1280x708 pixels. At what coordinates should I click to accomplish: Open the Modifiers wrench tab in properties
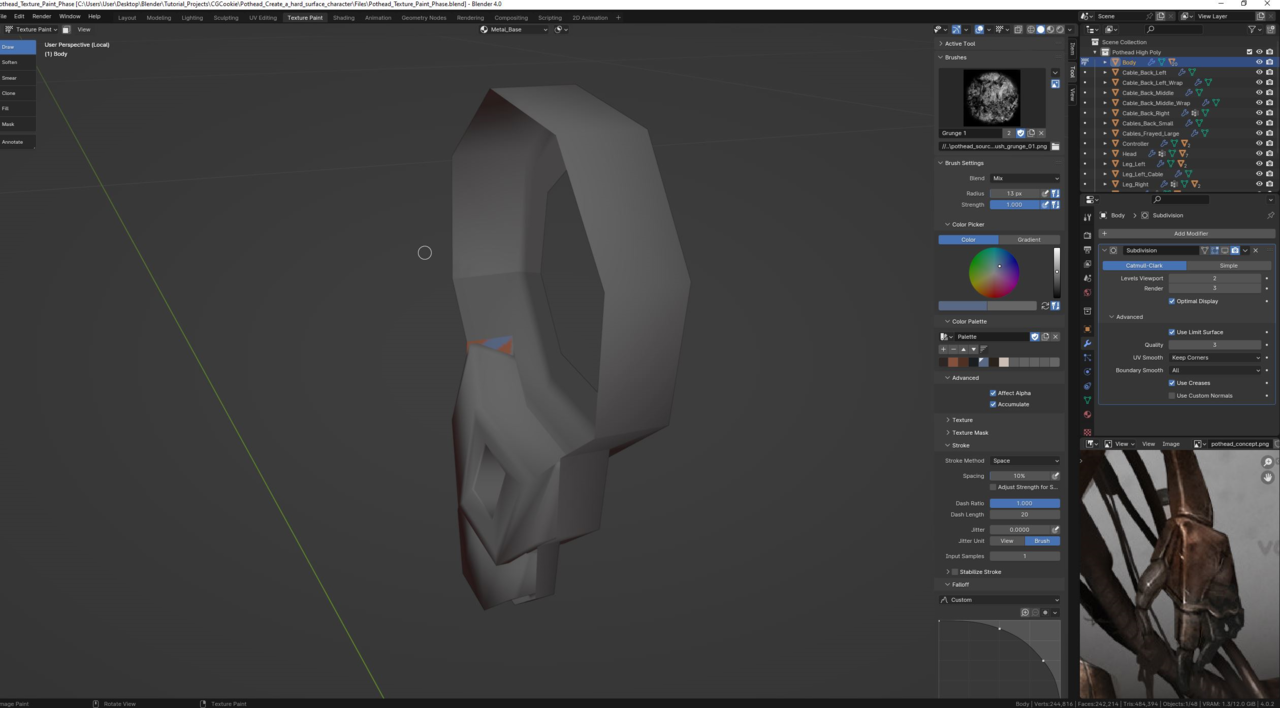click(x=1087, y=343)
